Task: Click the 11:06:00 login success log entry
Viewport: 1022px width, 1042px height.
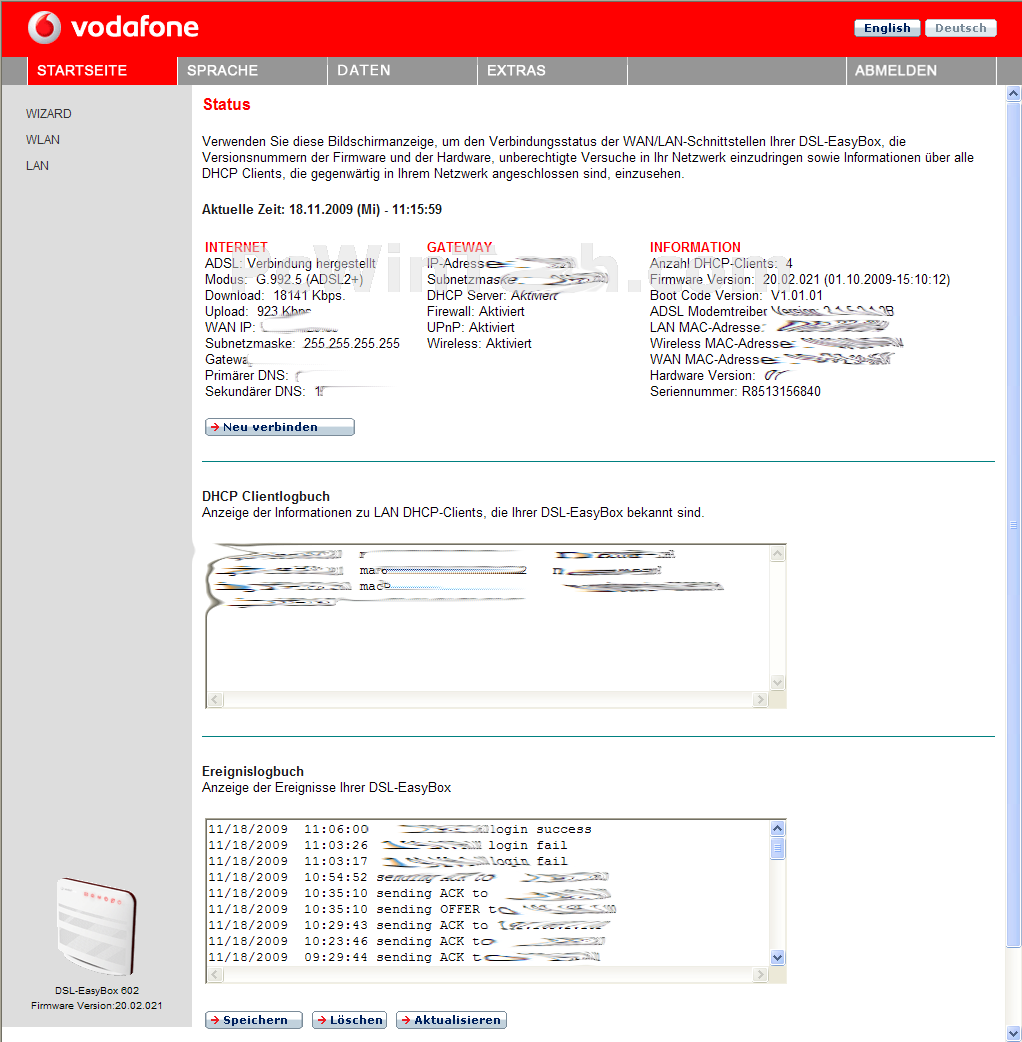Action: (400, 829)
